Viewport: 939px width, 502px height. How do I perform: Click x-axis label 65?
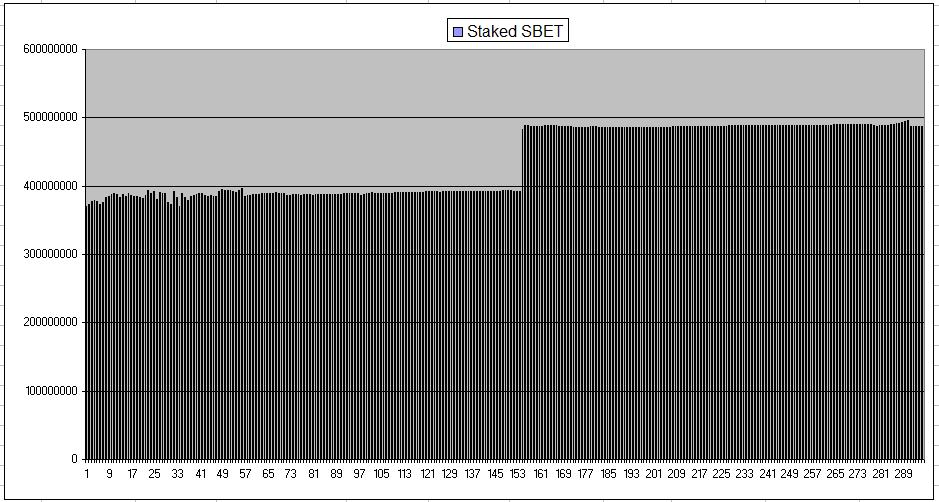click(x=268, y=474)
